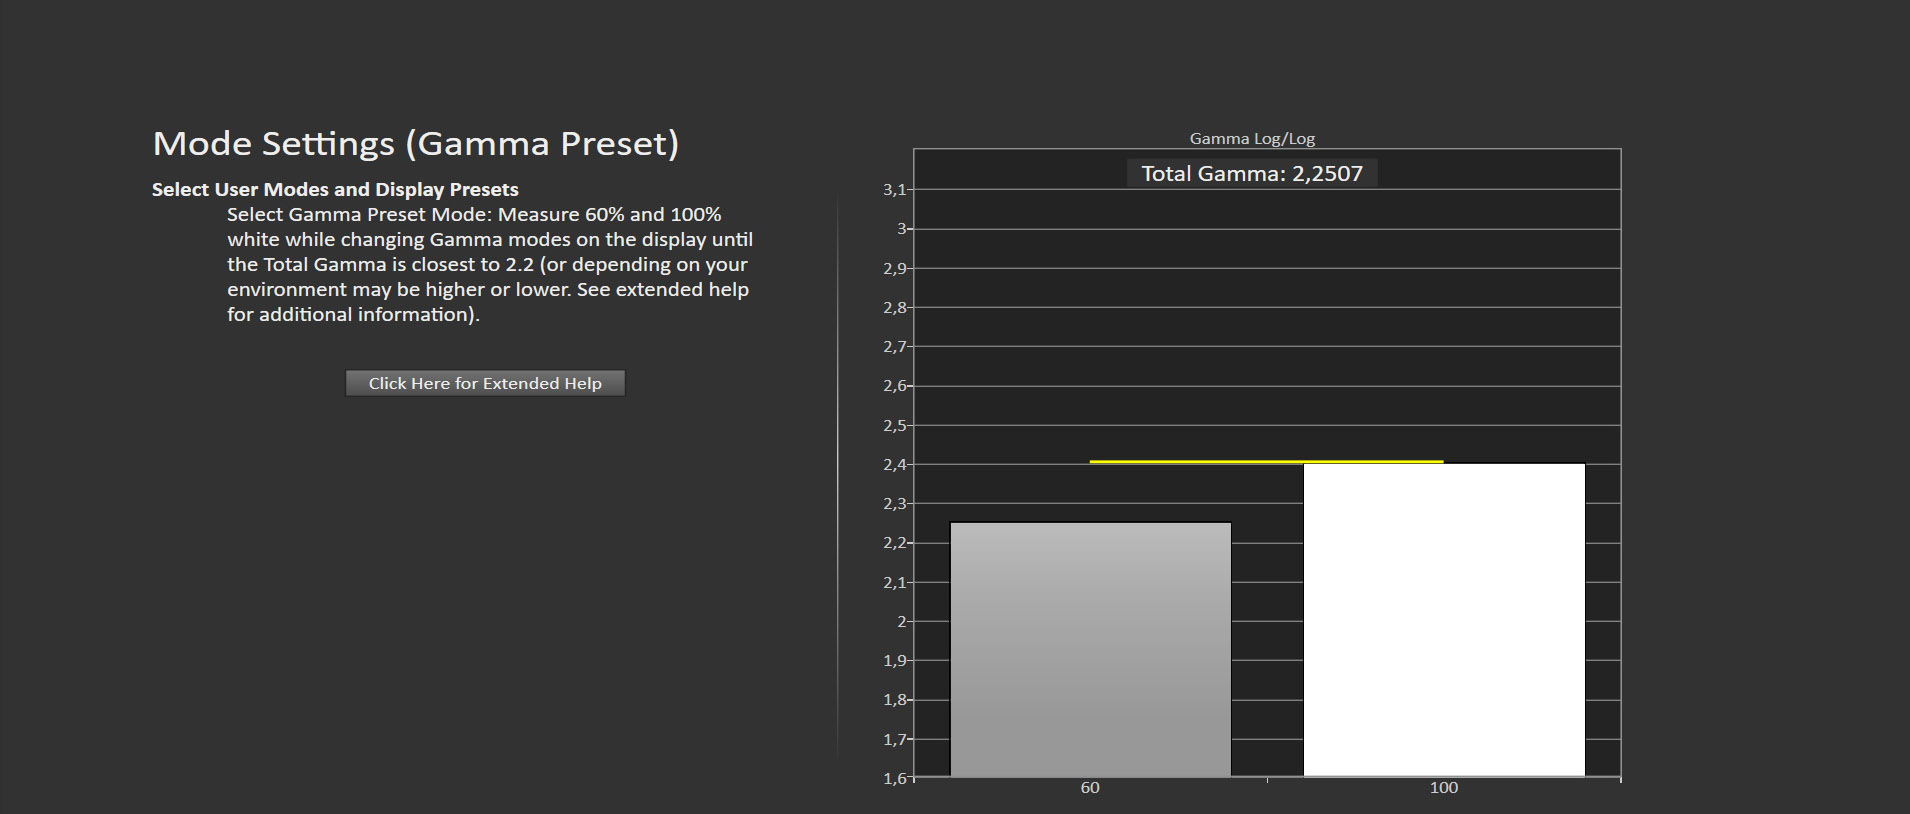
Task: Click the 1,9 value on the y-axis
Action: click(894, 661)
